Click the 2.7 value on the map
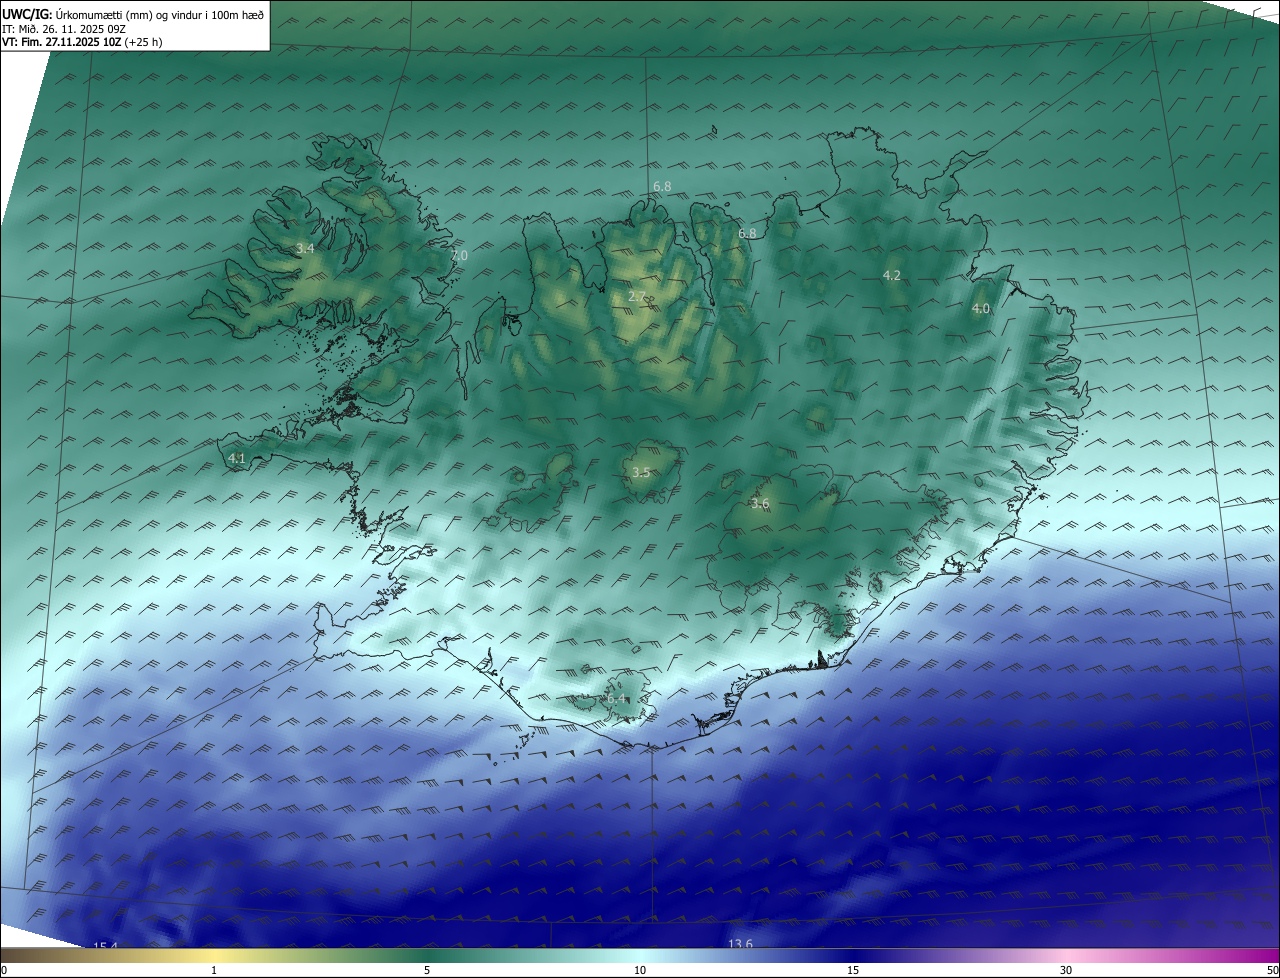 637,297
